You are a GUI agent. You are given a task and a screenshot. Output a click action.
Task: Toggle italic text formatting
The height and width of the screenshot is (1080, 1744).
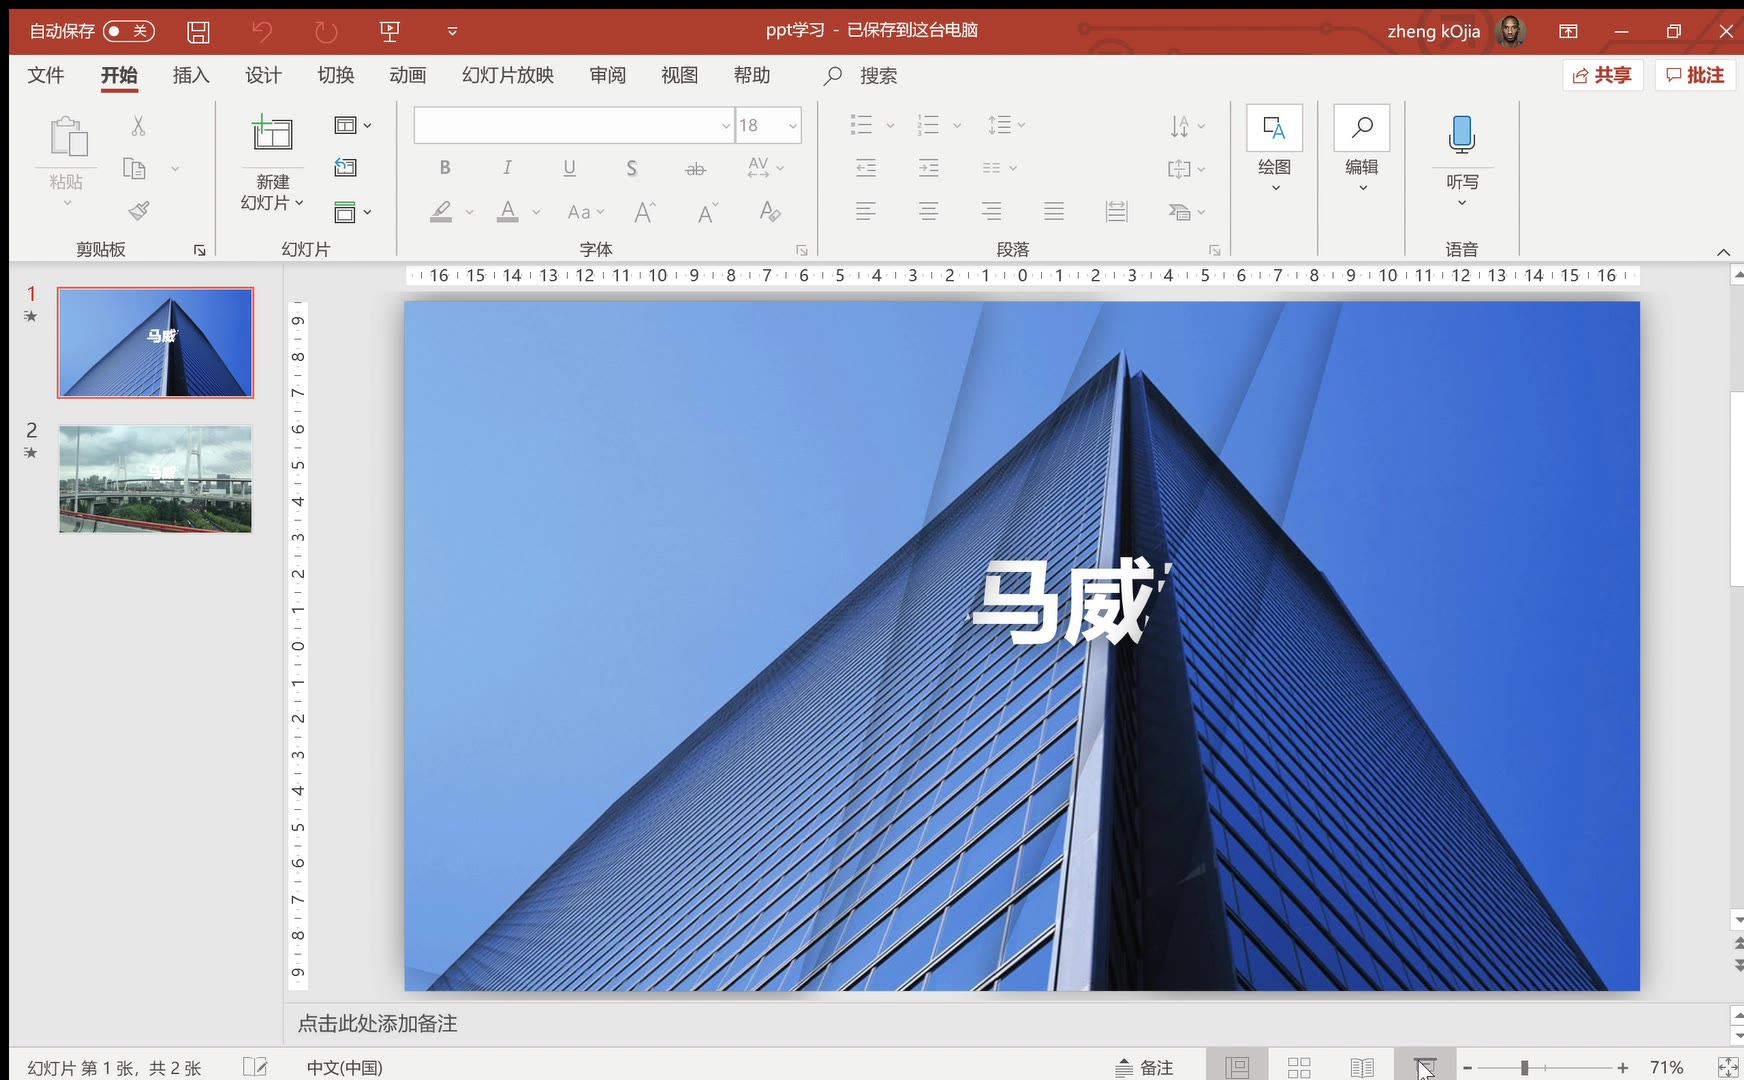click(x=507, y=167)
